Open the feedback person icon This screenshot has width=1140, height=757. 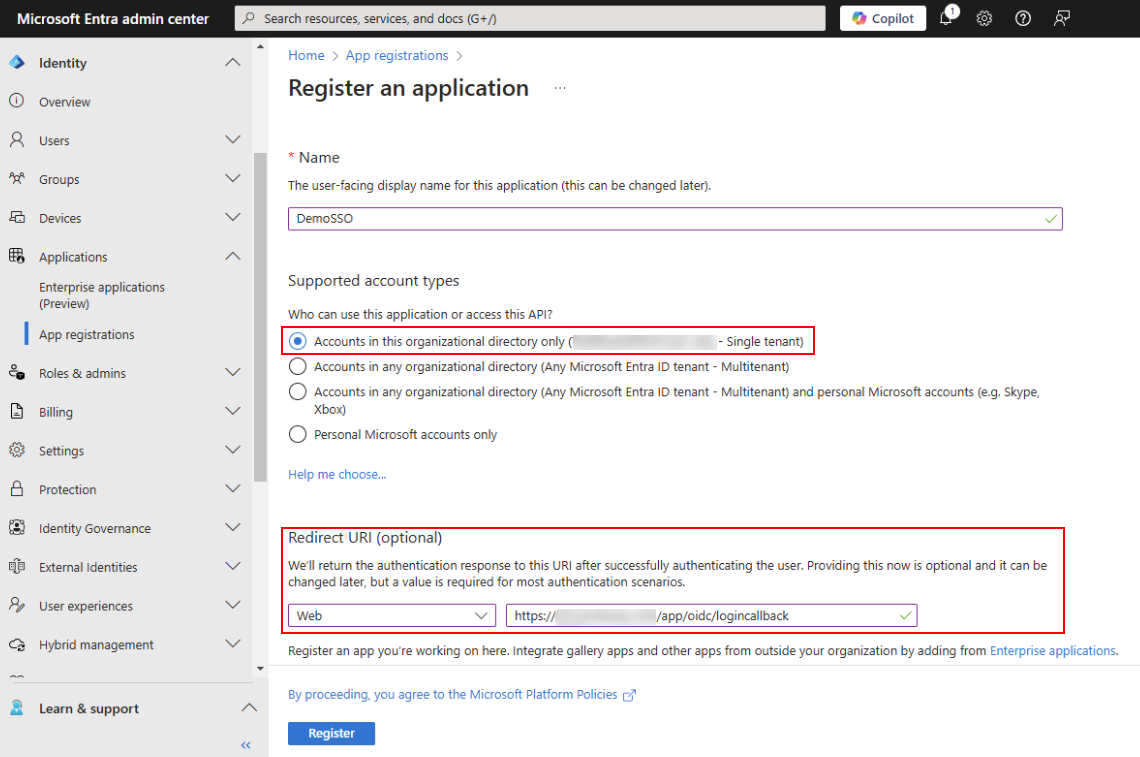[x=1062, y=18]
